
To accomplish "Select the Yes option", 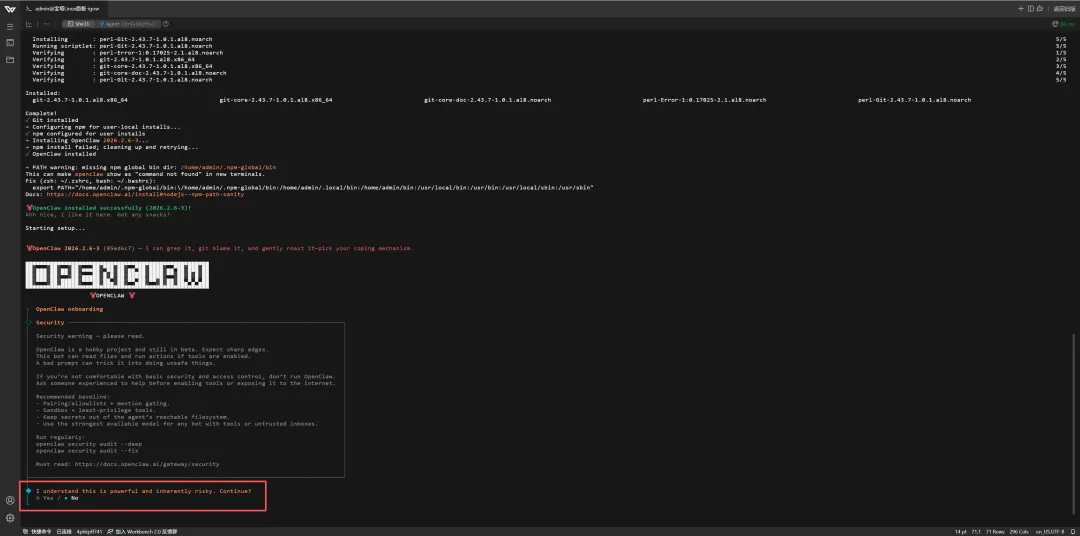I will 43,497.
